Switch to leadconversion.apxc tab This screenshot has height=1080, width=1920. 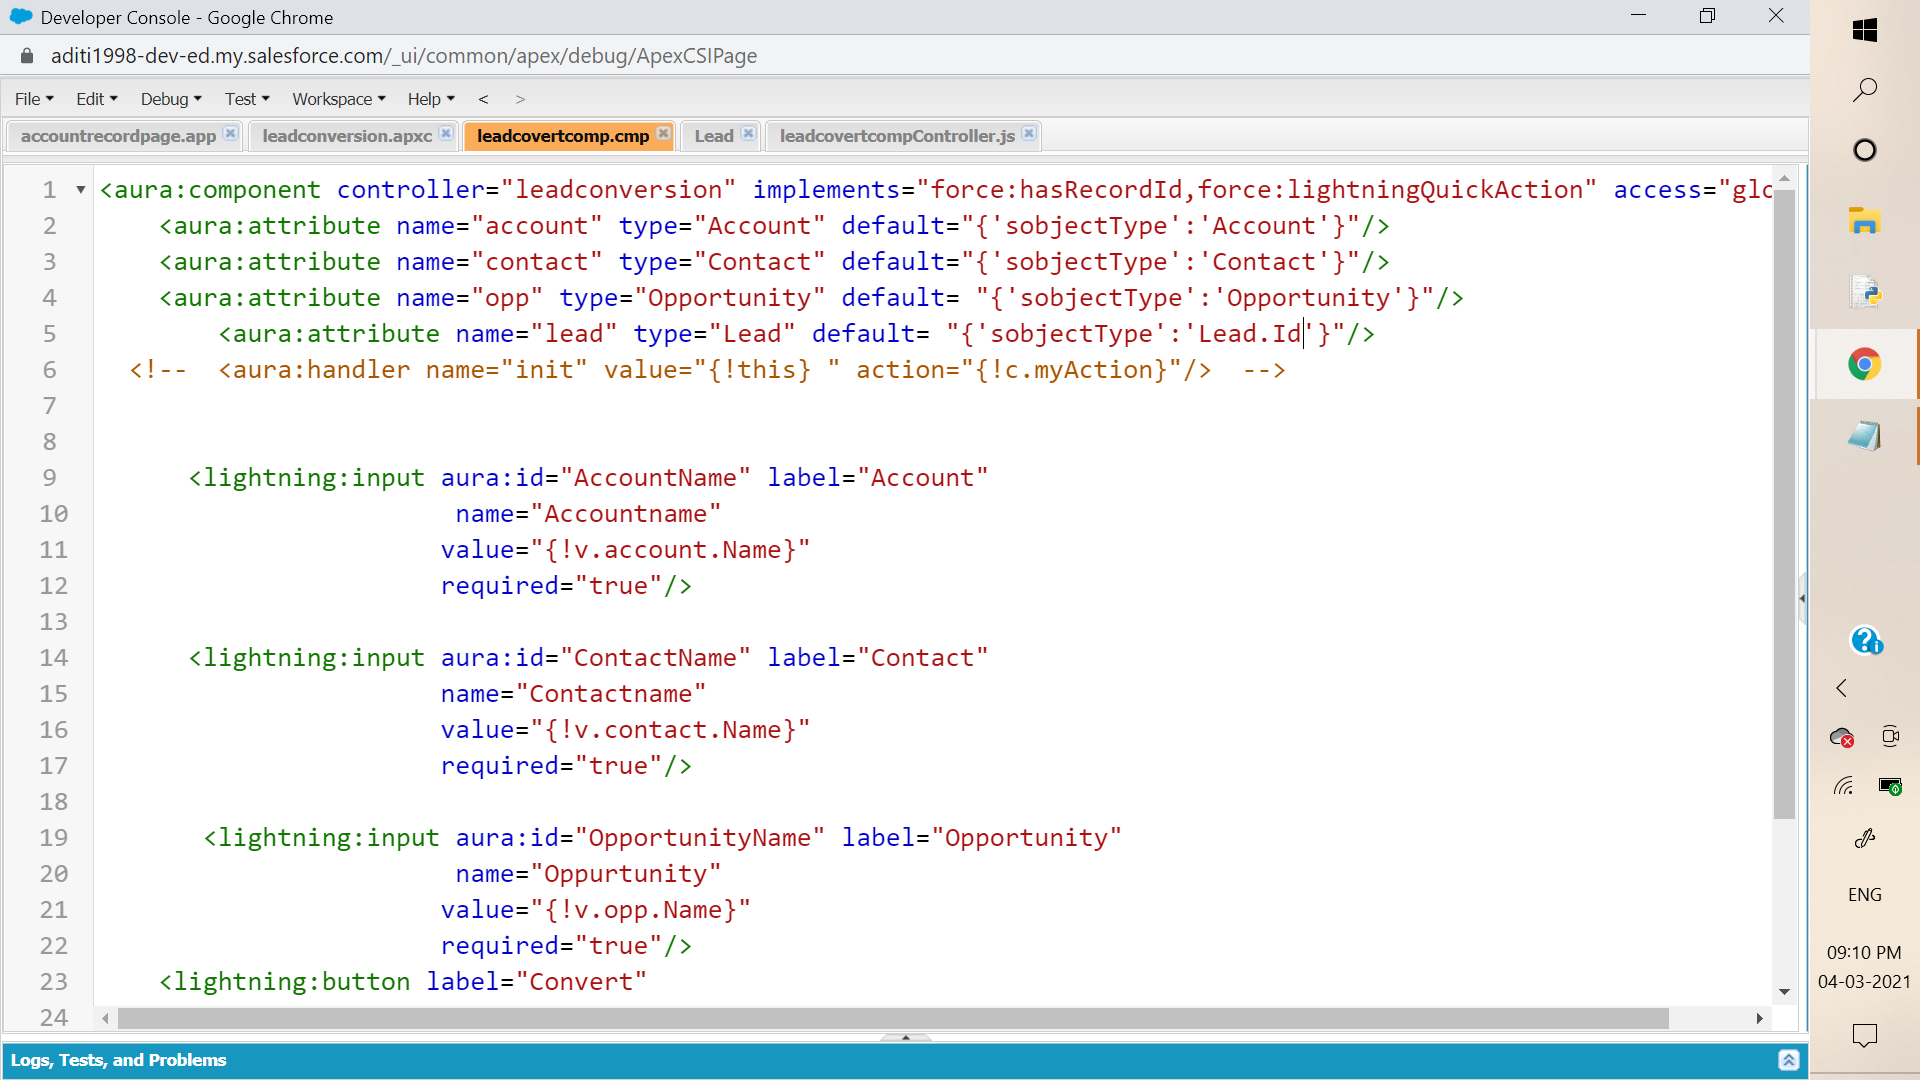coord(347,136)
